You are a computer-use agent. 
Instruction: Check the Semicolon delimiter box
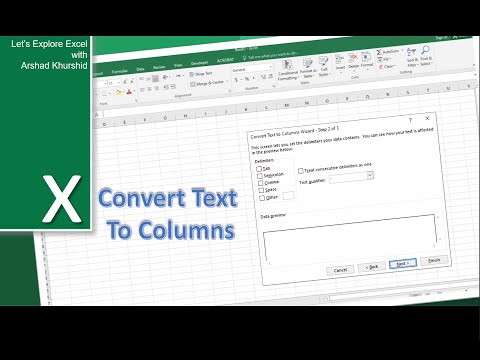pos(260,176)
